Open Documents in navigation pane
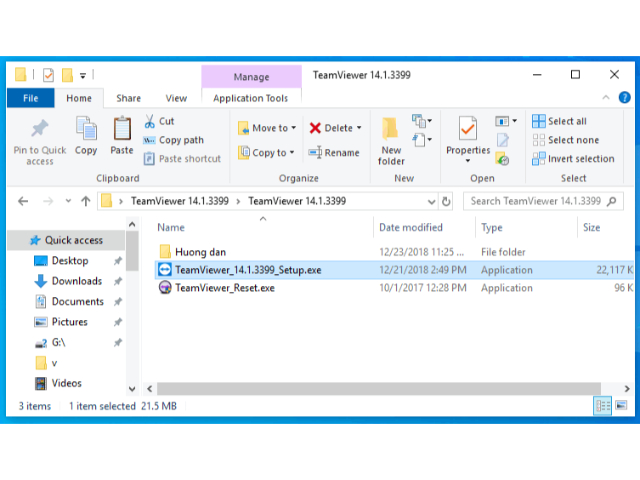The image size is (640, 480). point(78,302)
